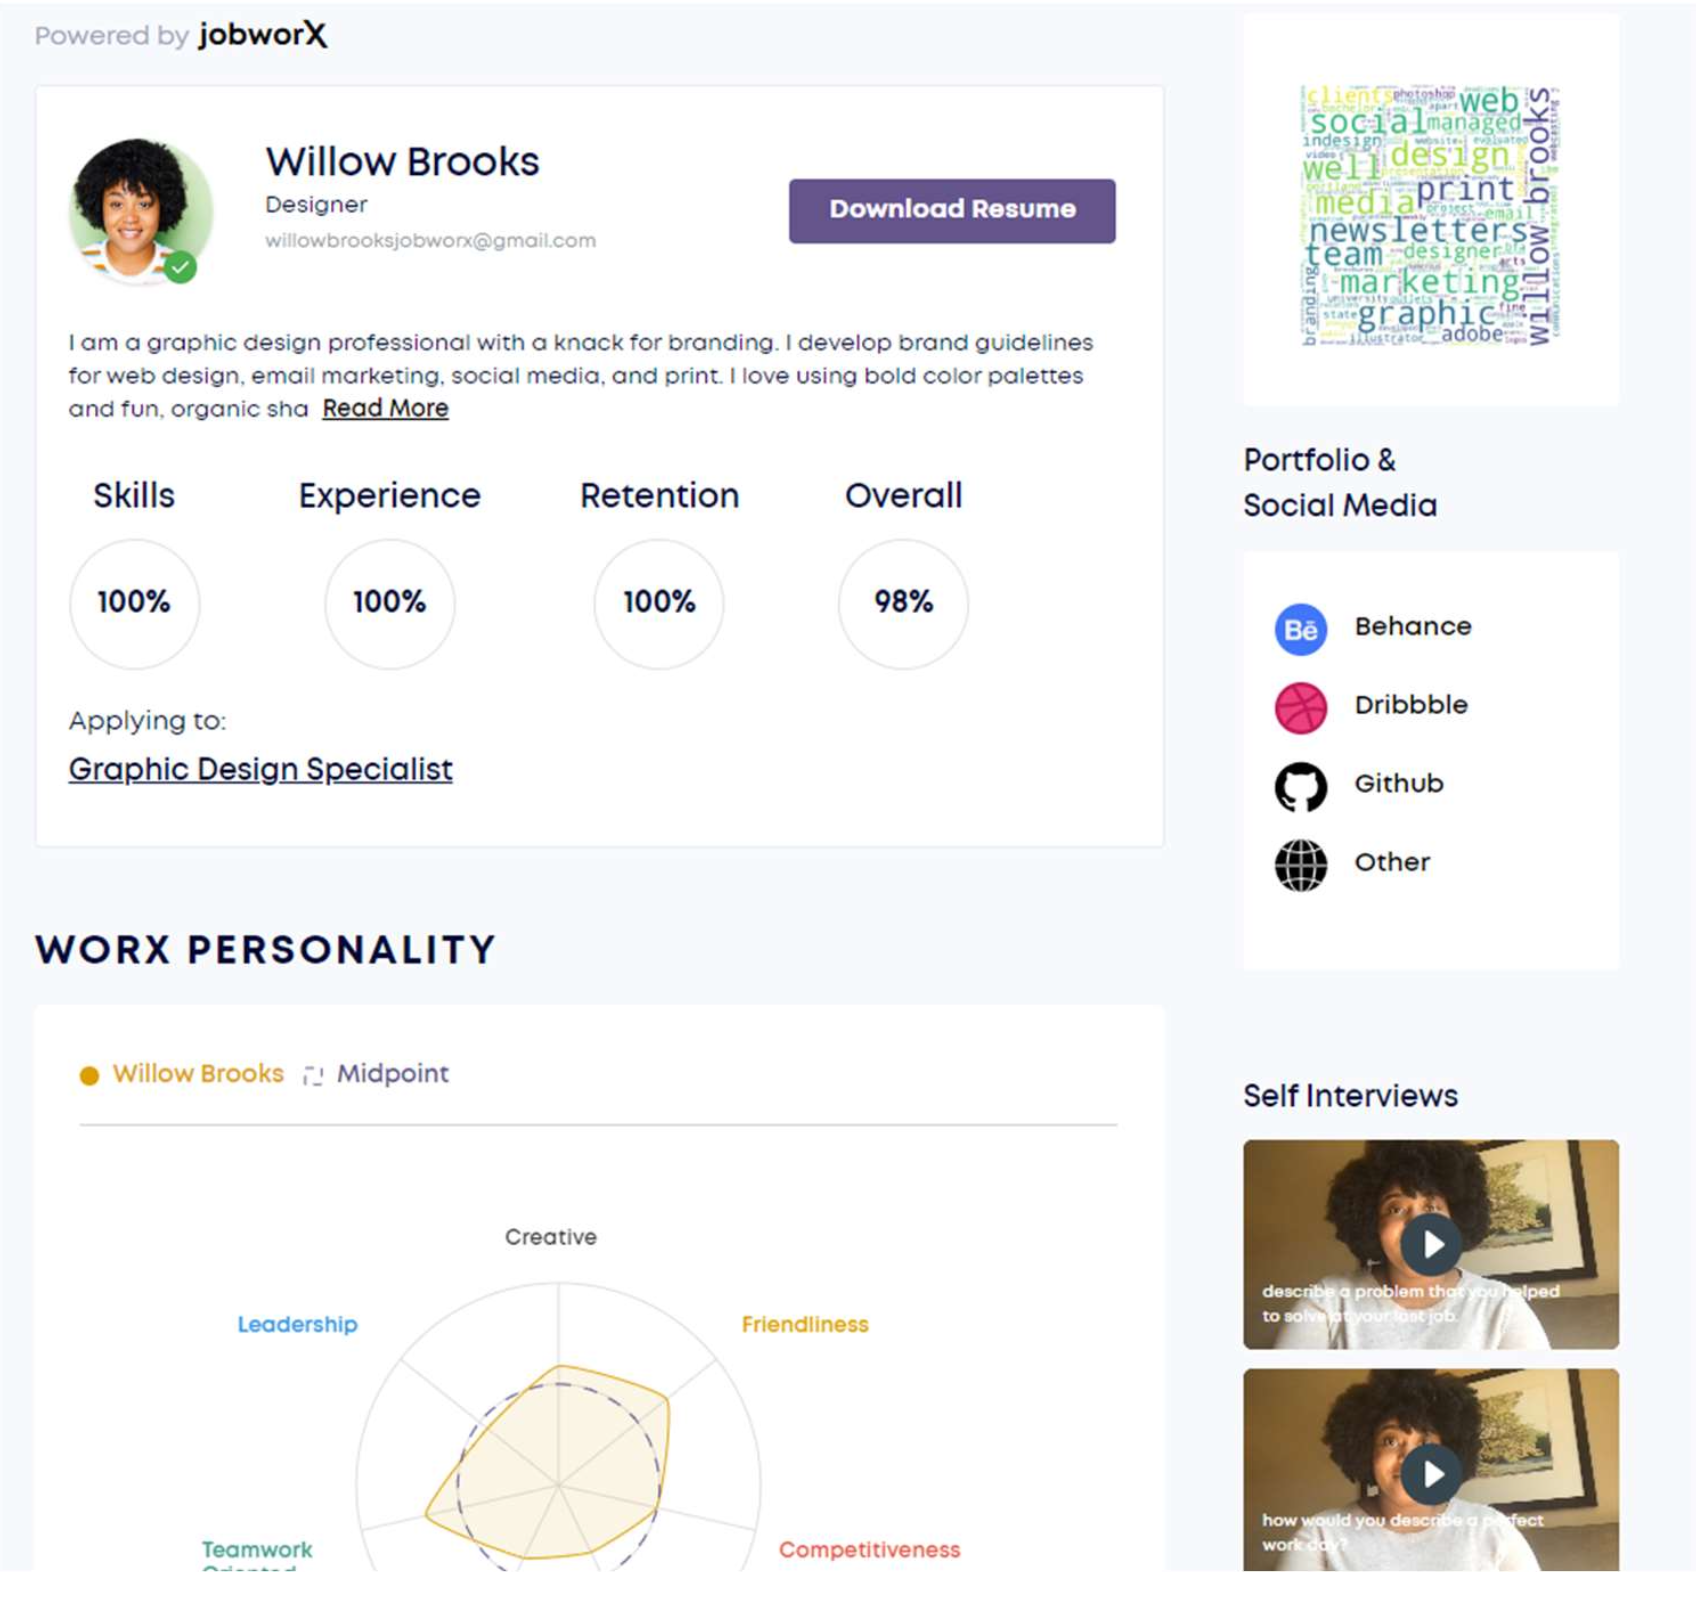Screen dimensions: 1696x1598
Task: Click the Overall 98% score circle
Action: pos(903,603)
